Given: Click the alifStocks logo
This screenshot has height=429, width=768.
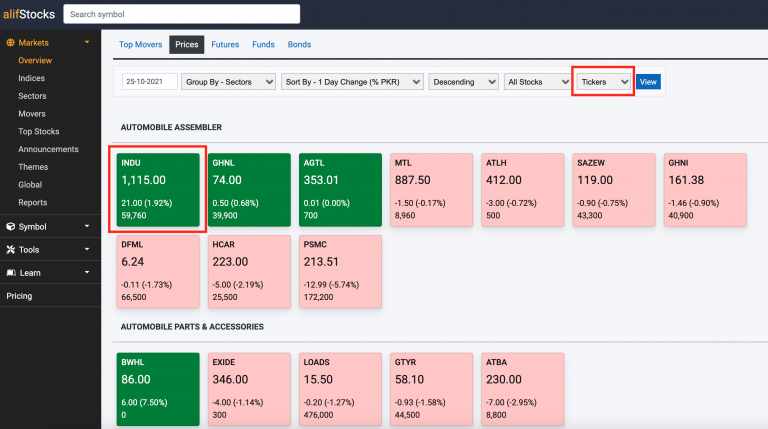Looking at the screenshot, I should [x=27, y=14].
